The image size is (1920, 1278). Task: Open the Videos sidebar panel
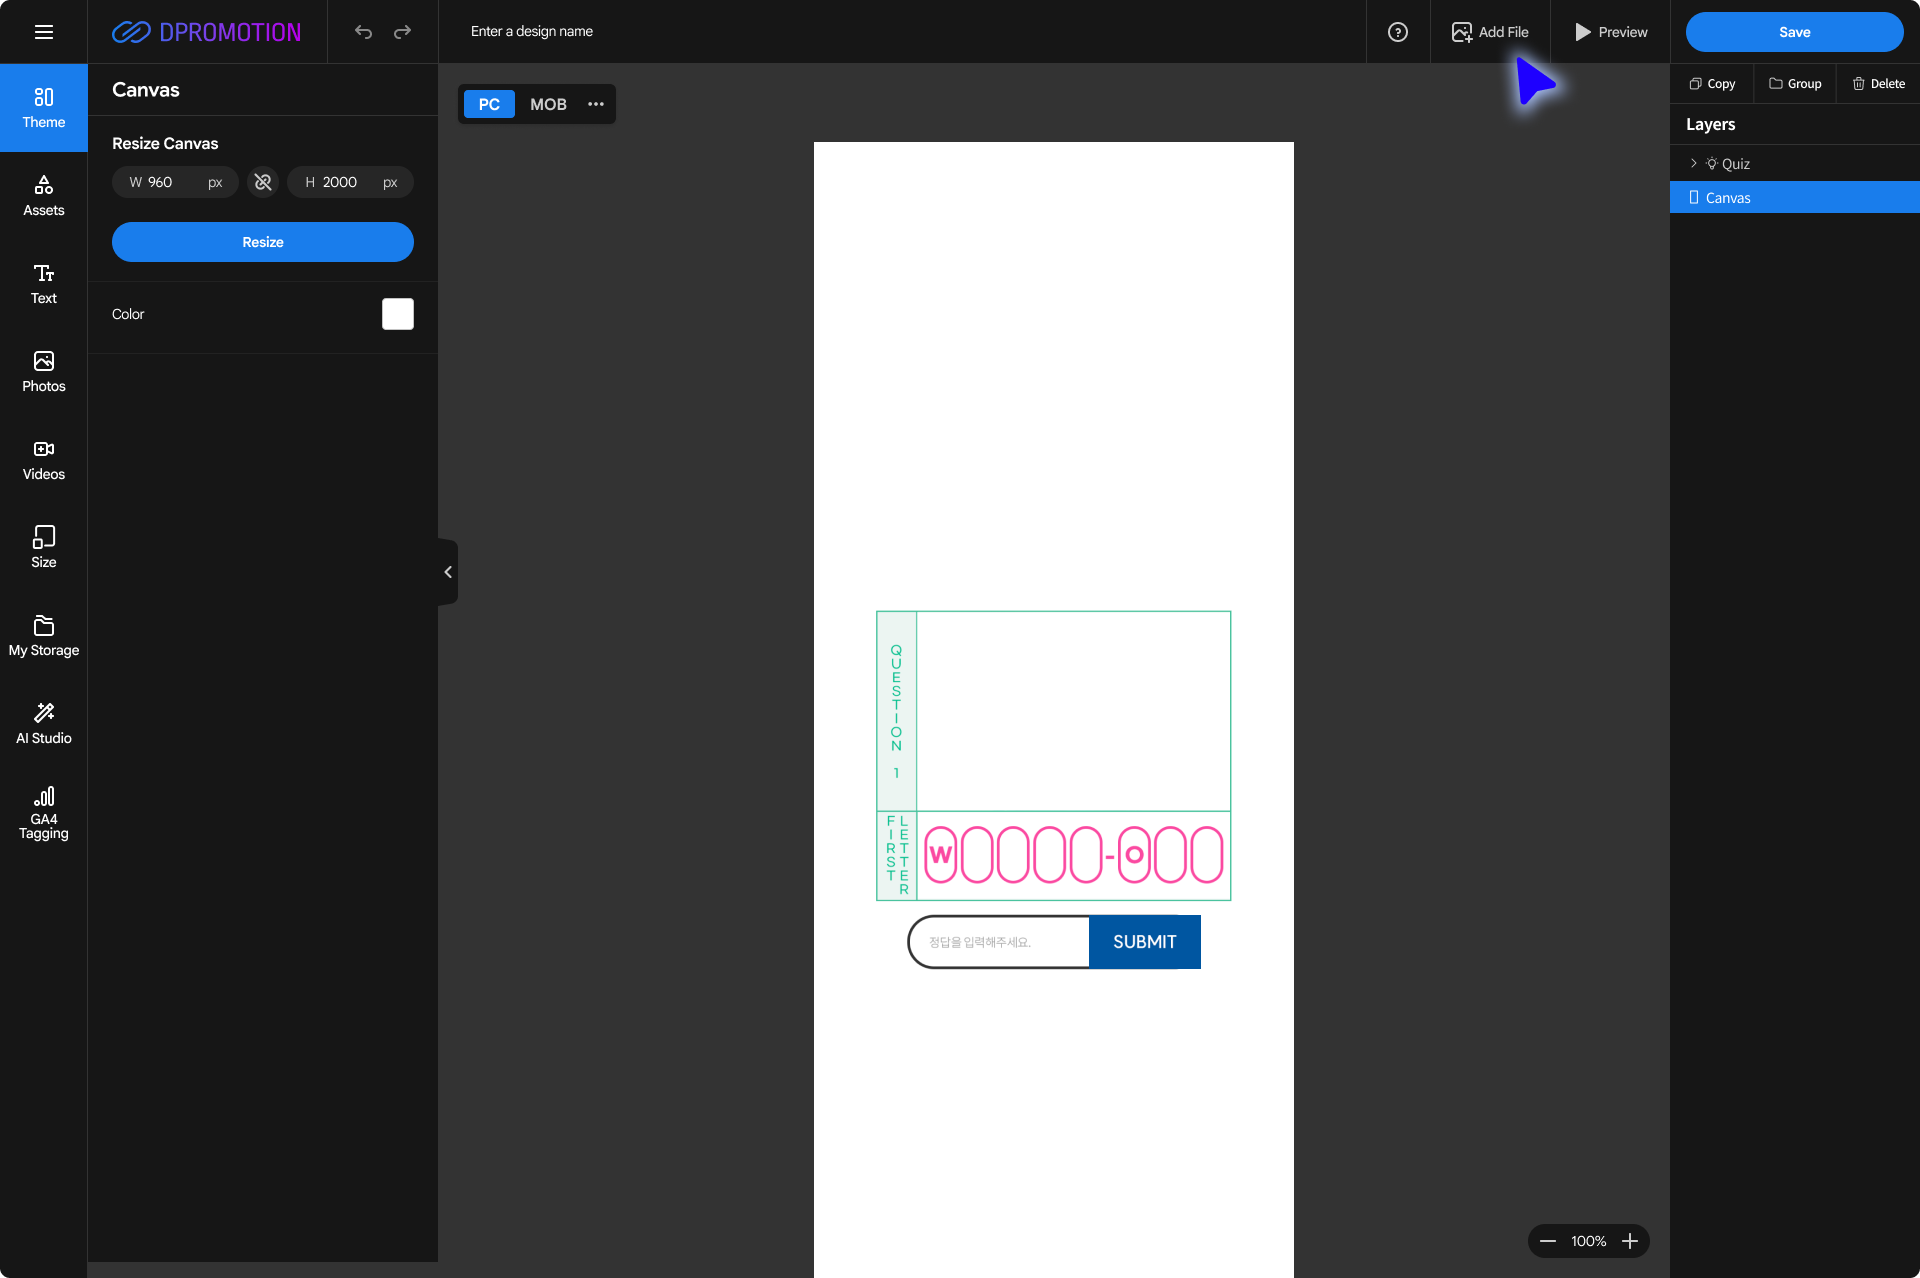coord(43,460)
